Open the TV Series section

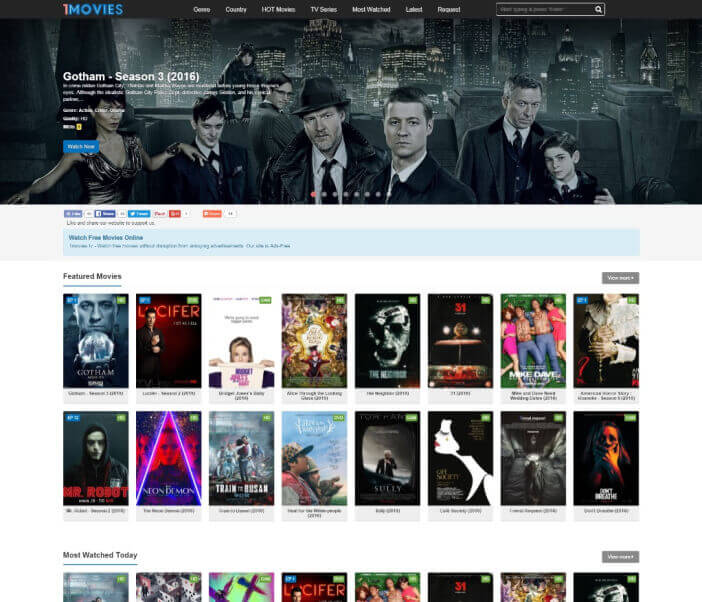(324, 9)
